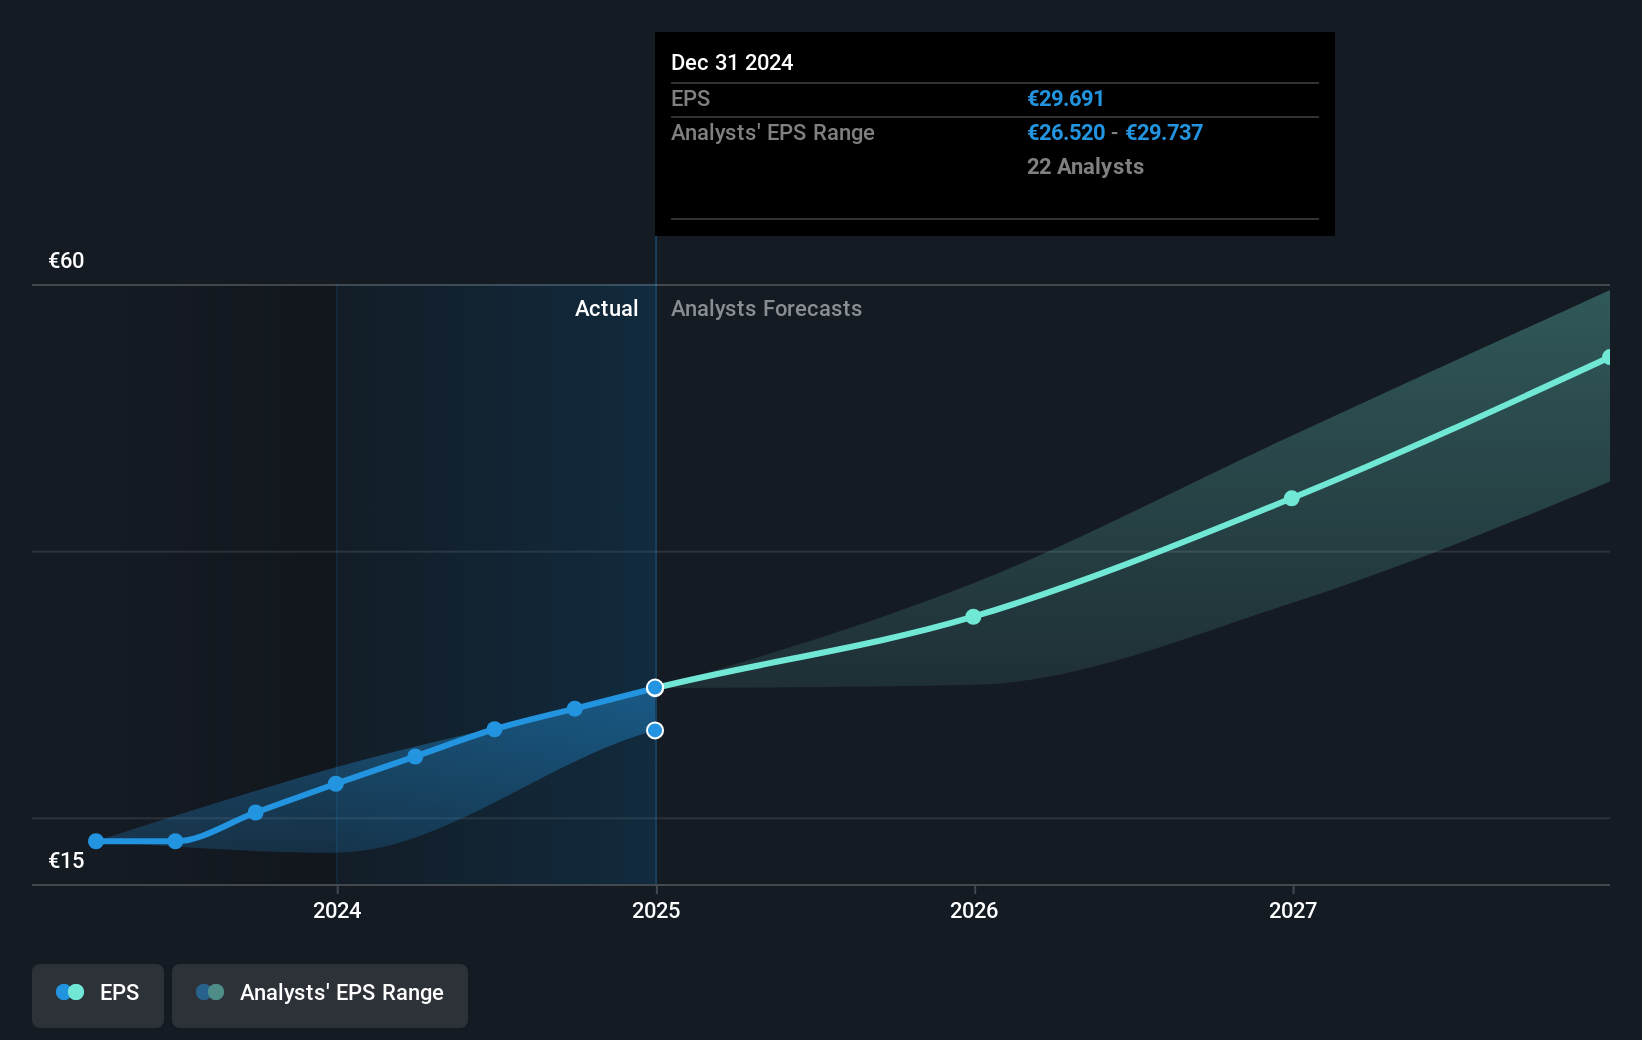Select the Dec 2024 actual EPS data point
Viewport: 1642px width, 1040px height.
(x=655, y=687)
